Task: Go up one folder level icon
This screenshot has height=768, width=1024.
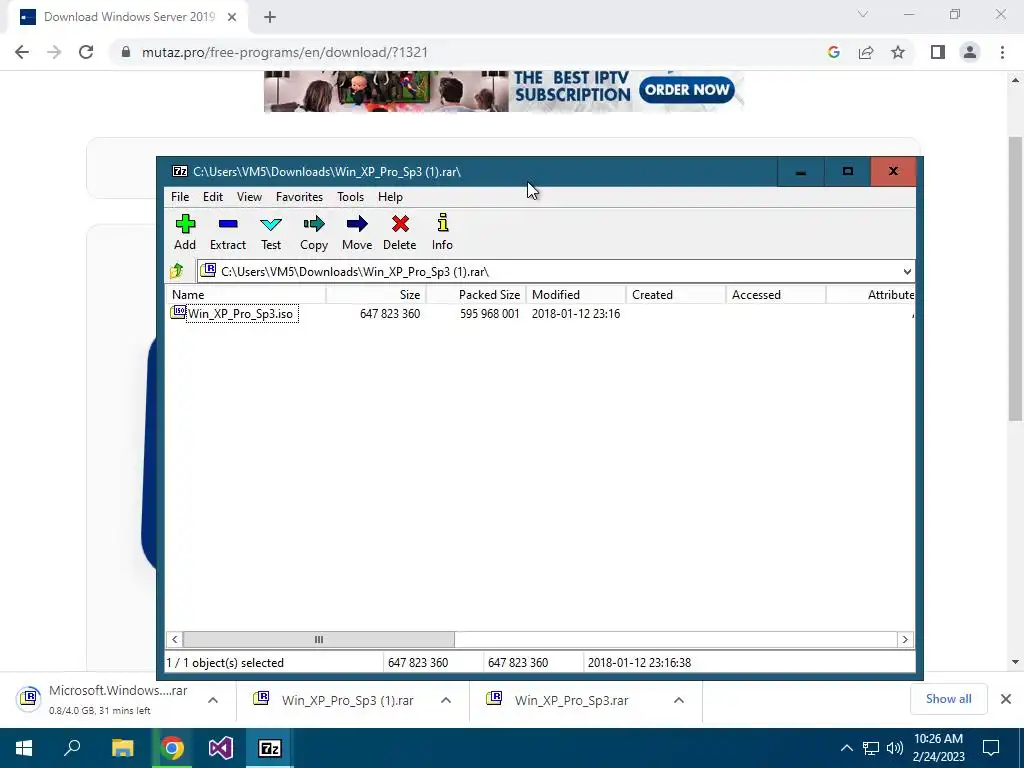Action: (x=177, y=270)
